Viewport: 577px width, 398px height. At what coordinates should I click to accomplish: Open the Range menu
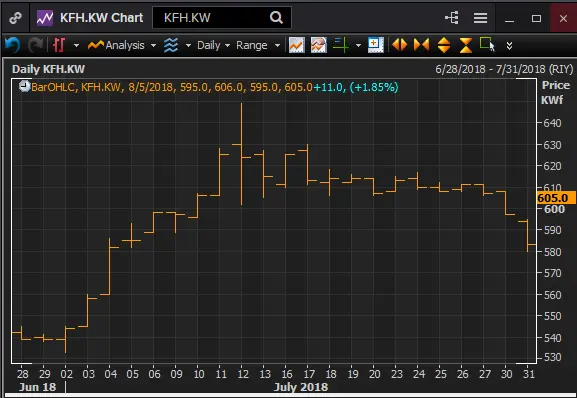coord(252,45)
